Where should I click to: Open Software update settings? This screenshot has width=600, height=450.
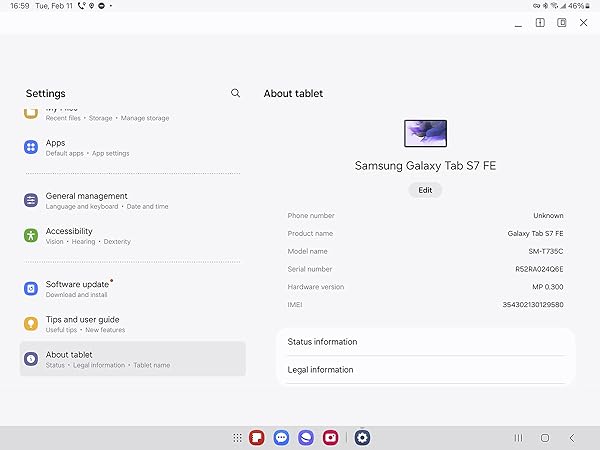132,289
